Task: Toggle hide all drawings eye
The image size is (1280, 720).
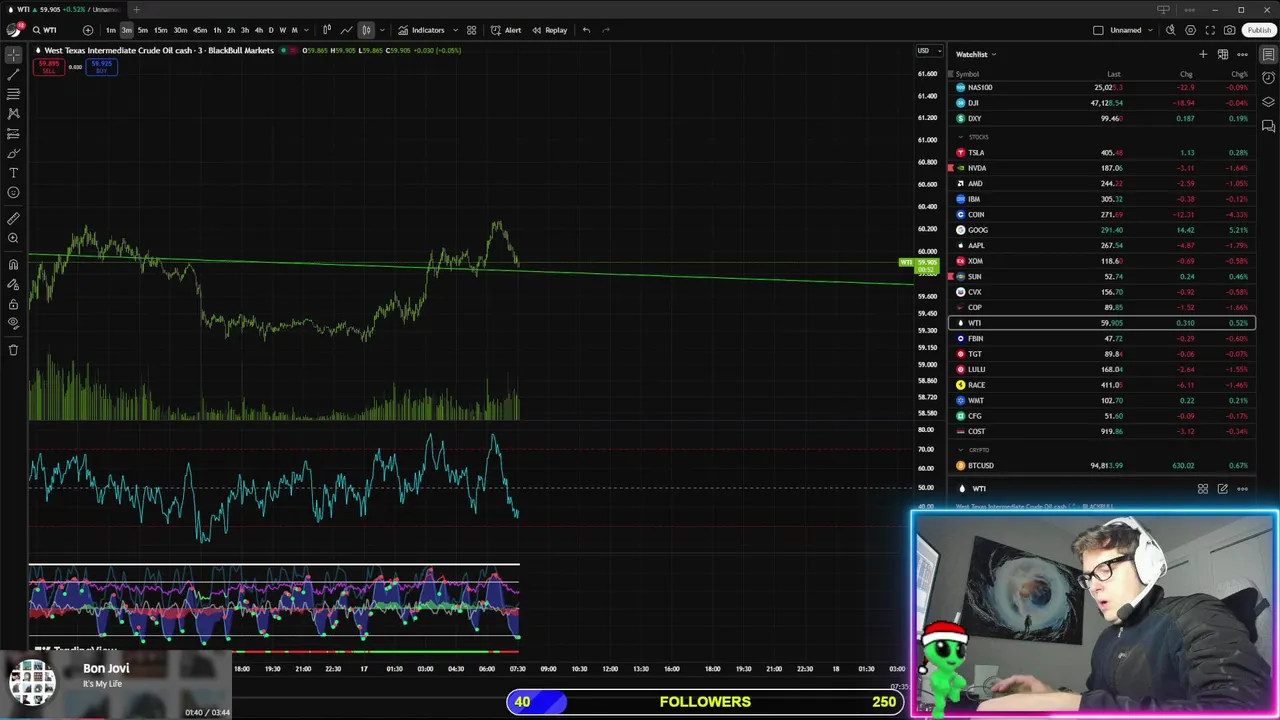Action: pyautogui.click(x=13, y=323)
